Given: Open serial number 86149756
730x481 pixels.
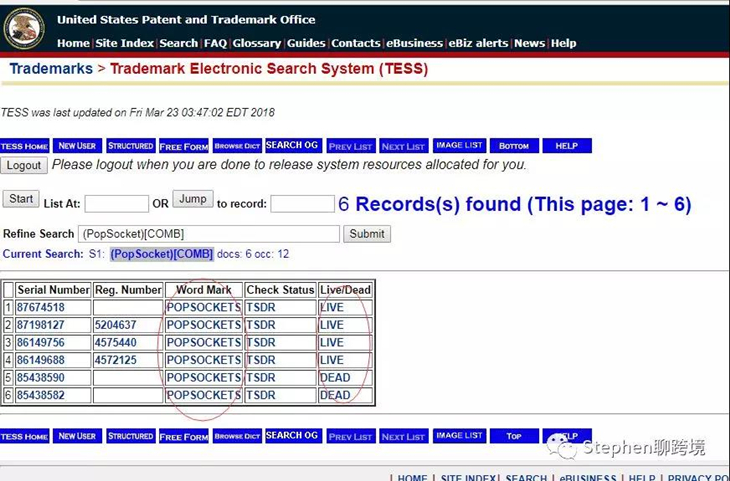Looking at the screenshot, I should [x=41, y=343].
